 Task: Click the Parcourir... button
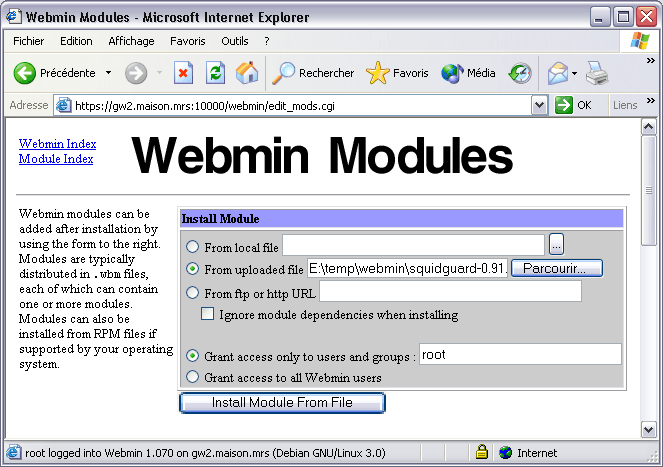[x=556, y=268]
